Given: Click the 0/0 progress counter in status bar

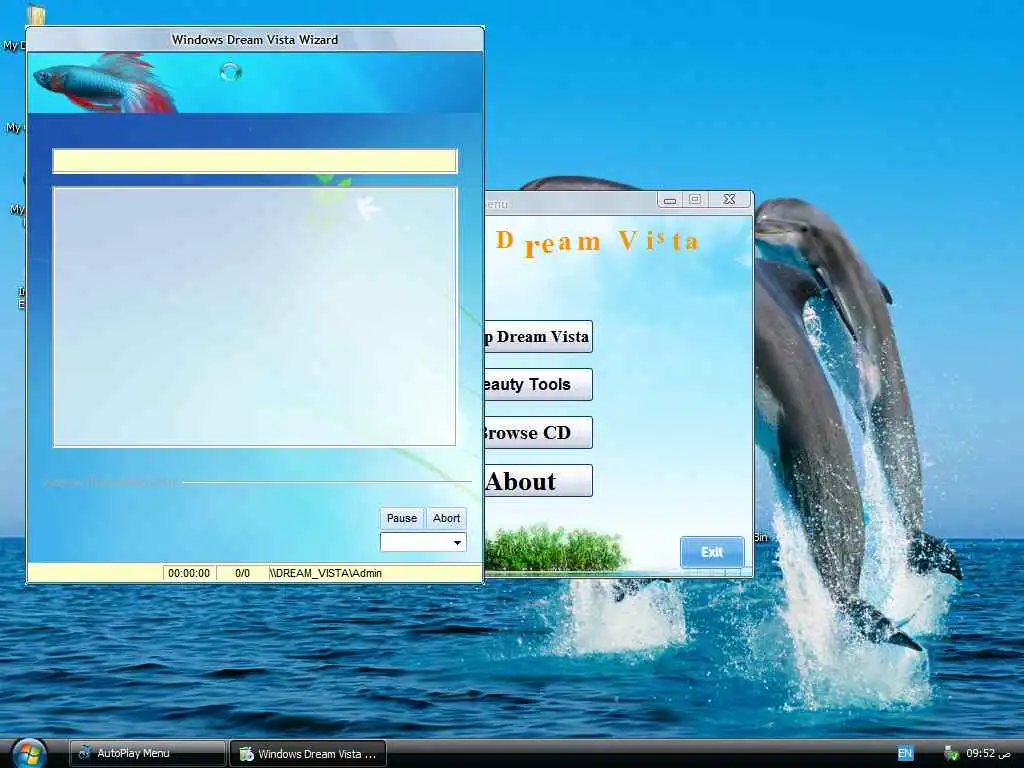Looking at the screenshot, I should pos(242,573).
